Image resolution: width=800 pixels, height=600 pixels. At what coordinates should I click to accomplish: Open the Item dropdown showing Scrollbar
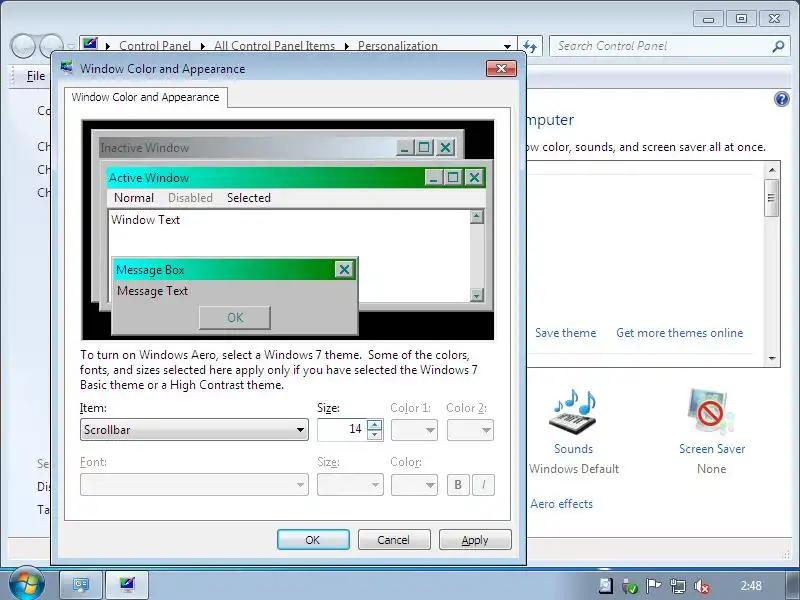pyautogui.click(x=194, y=430)
